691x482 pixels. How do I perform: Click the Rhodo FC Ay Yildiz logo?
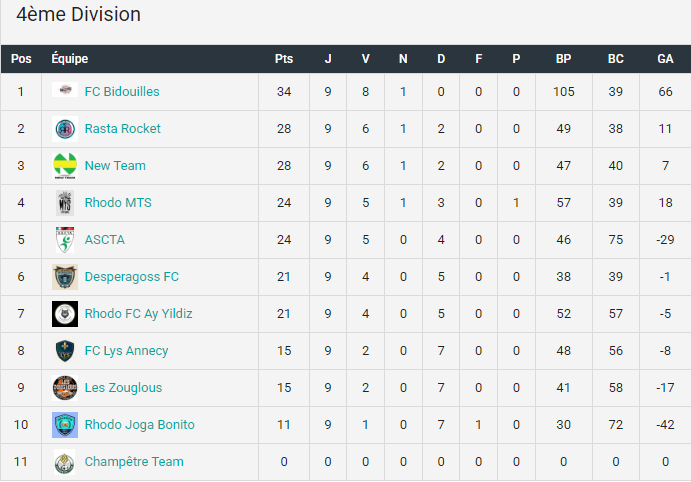65,314
